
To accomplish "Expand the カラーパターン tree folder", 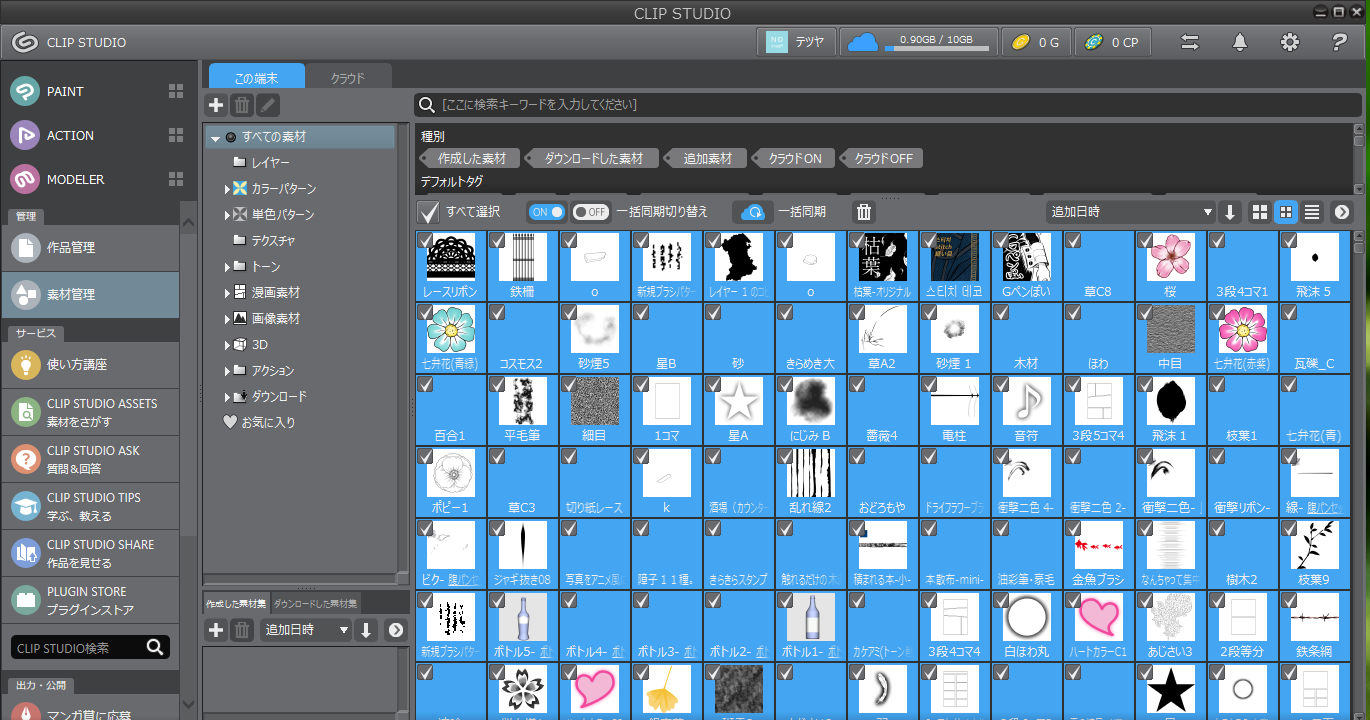I will tap(228, 188).
